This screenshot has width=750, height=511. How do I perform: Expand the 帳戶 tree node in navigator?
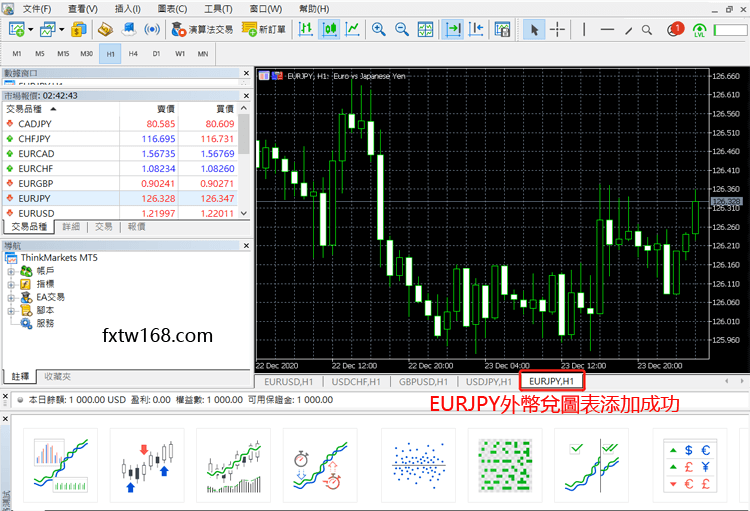coord(12,270)
